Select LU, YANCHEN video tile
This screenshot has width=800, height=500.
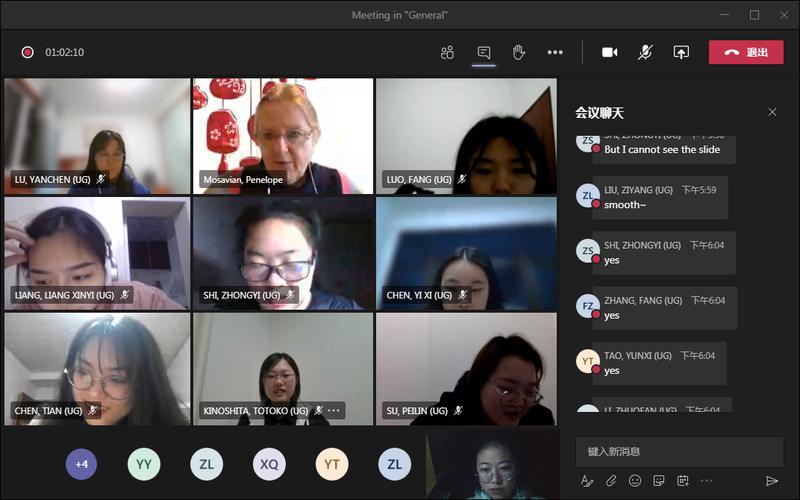[97, 136]
